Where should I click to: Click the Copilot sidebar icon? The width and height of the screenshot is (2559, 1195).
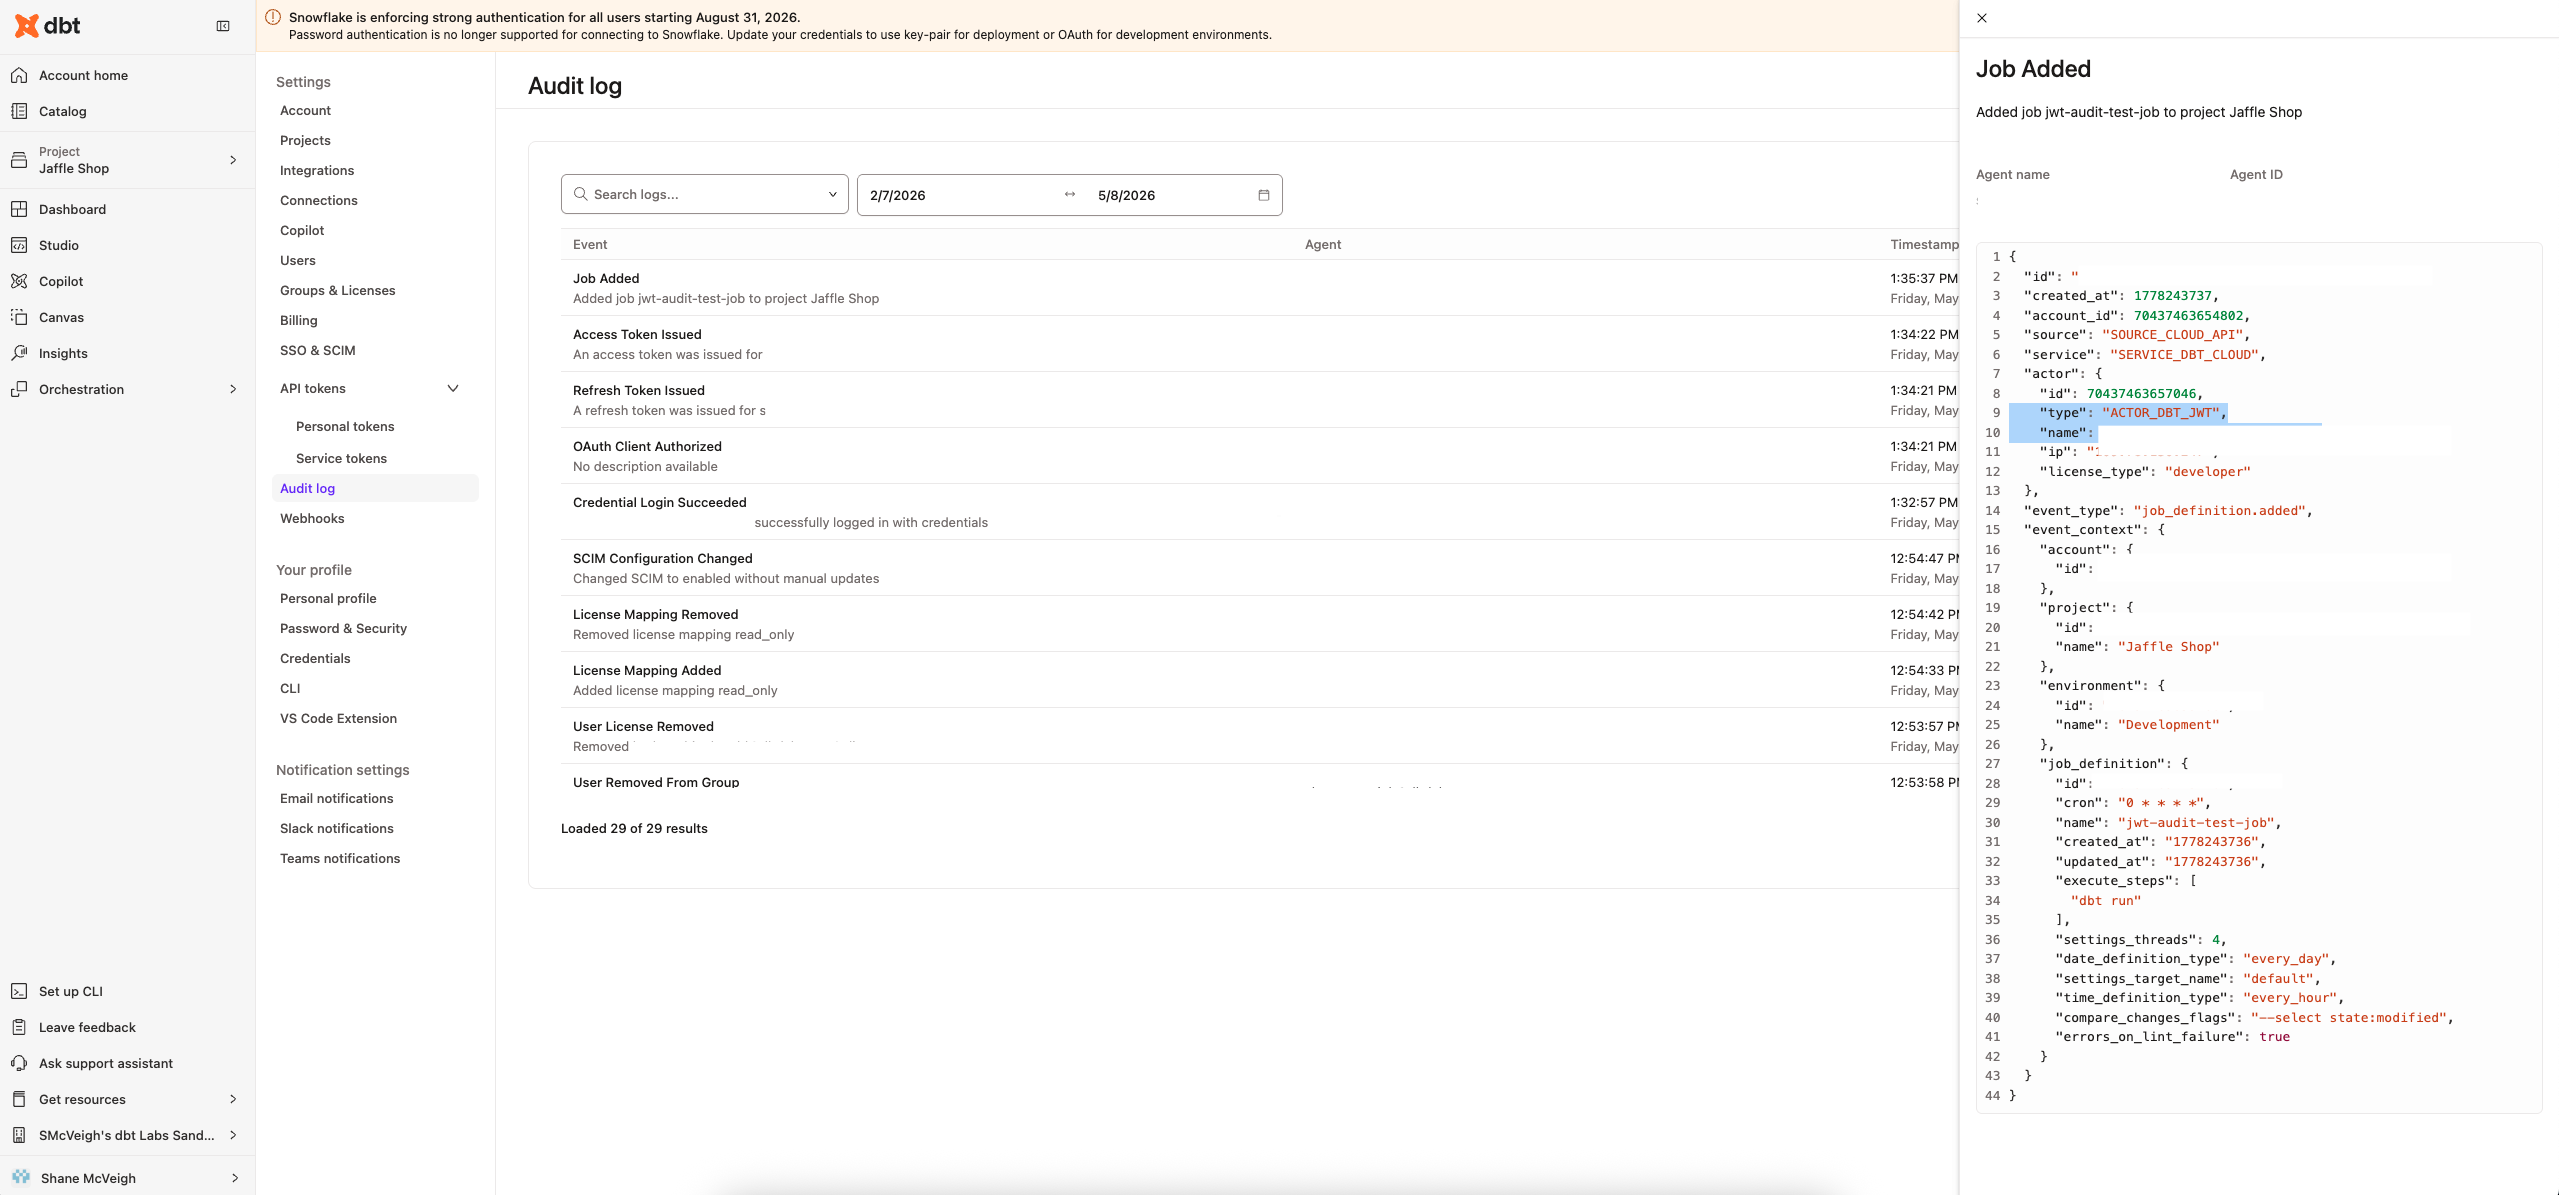coord(19,281)
